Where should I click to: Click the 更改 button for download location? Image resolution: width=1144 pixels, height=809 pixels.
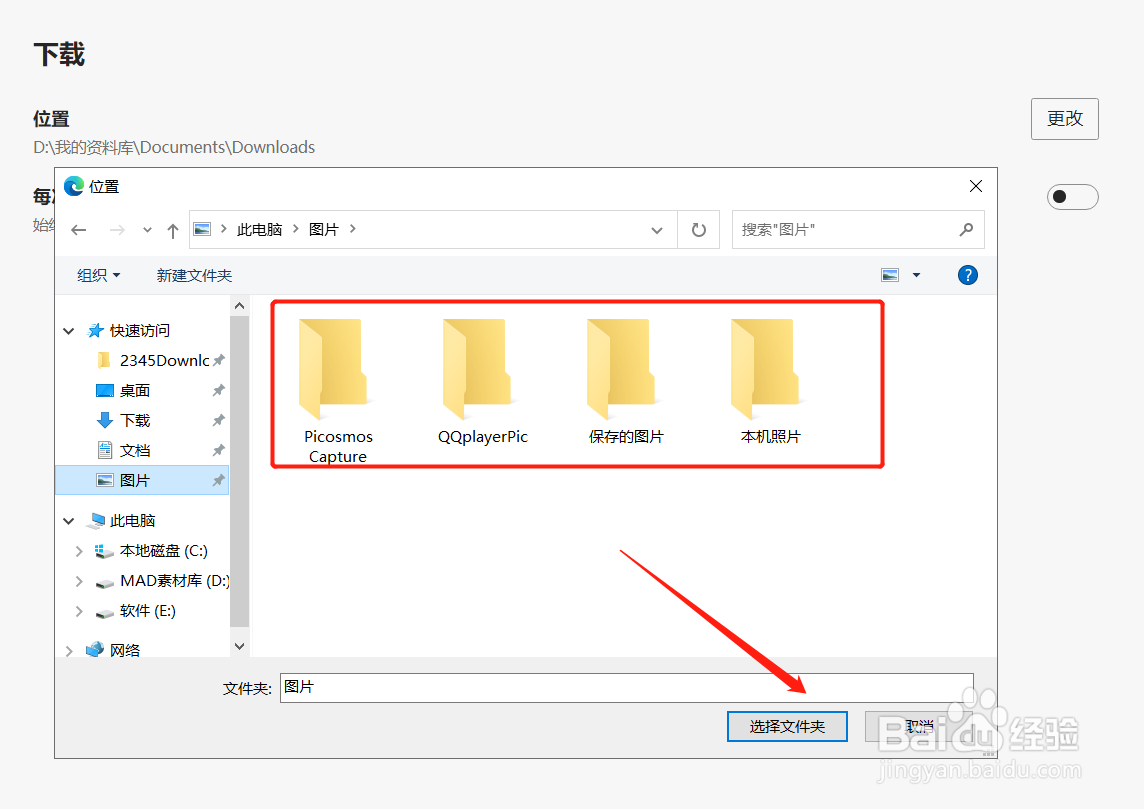pos(1064,118)
